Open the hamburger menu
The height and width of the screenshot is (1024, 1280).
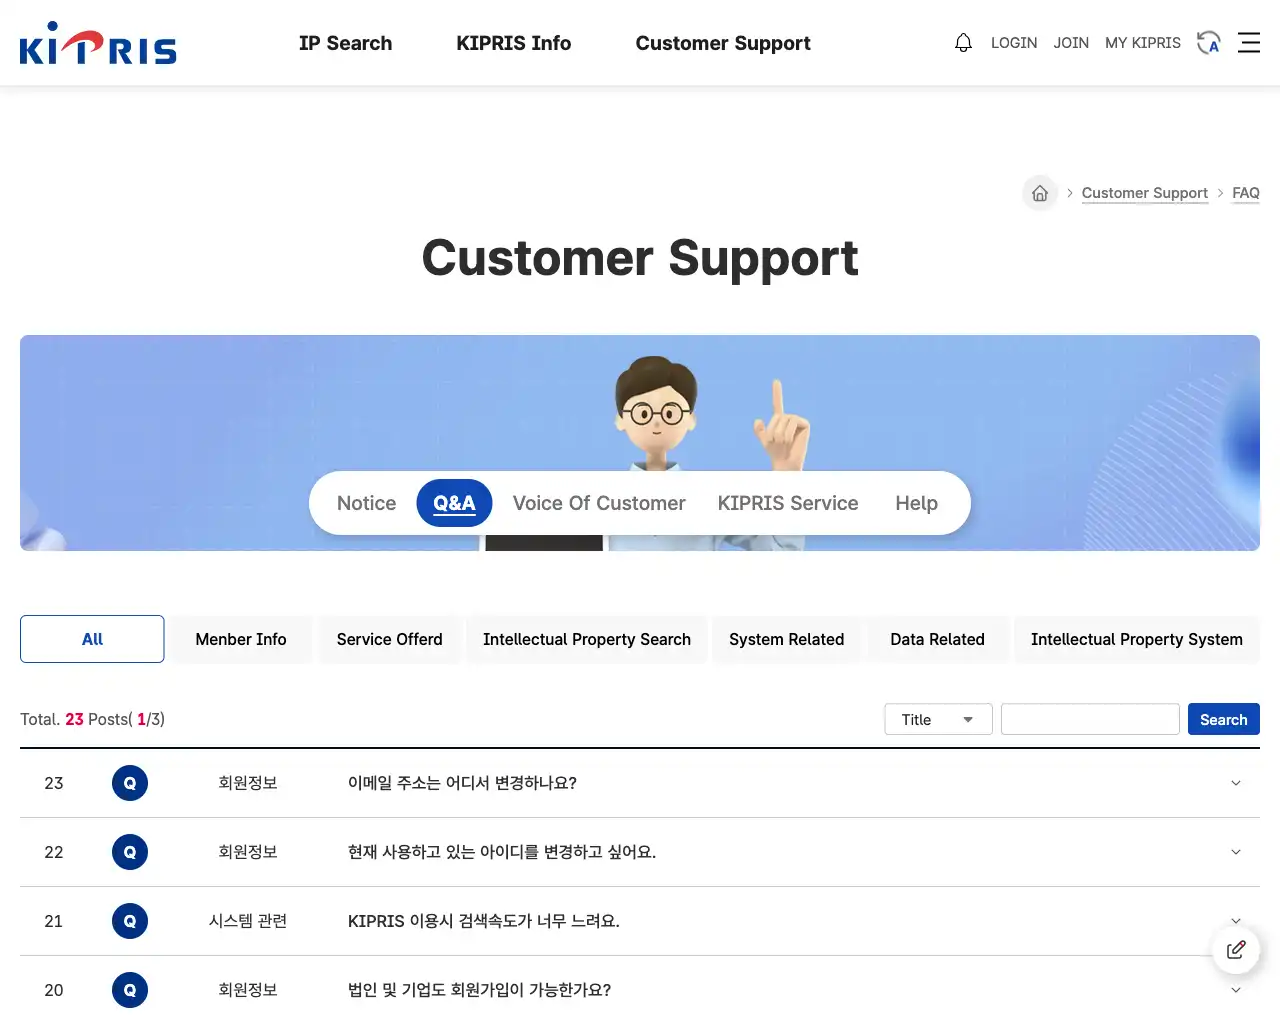point(1249,43)
